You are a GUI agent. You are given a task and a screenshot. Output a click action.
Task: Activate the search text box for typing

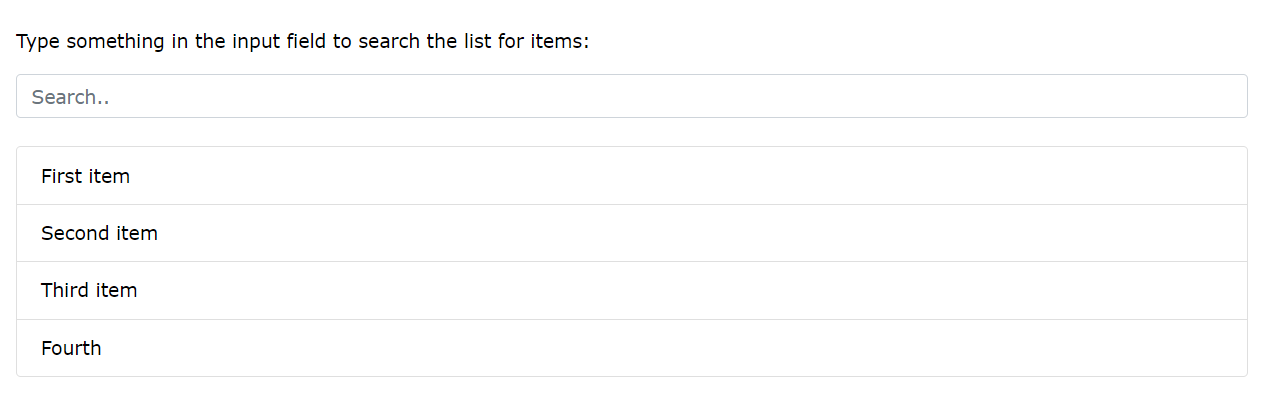[631, 97]
